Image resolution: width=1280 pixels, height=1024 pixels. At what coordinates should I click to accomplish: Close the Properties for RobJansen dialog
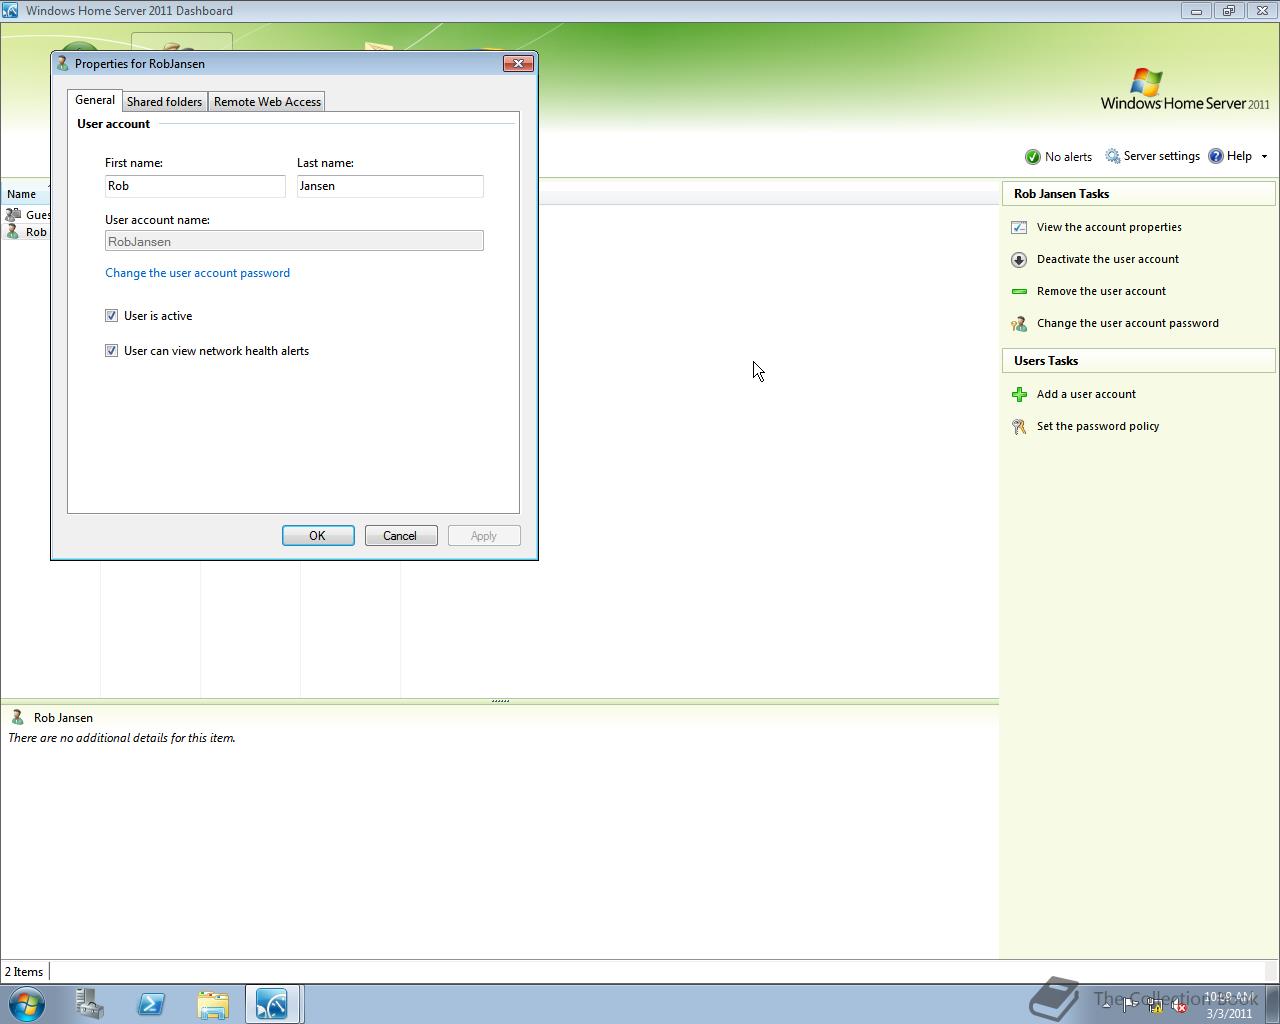point(518,63)
